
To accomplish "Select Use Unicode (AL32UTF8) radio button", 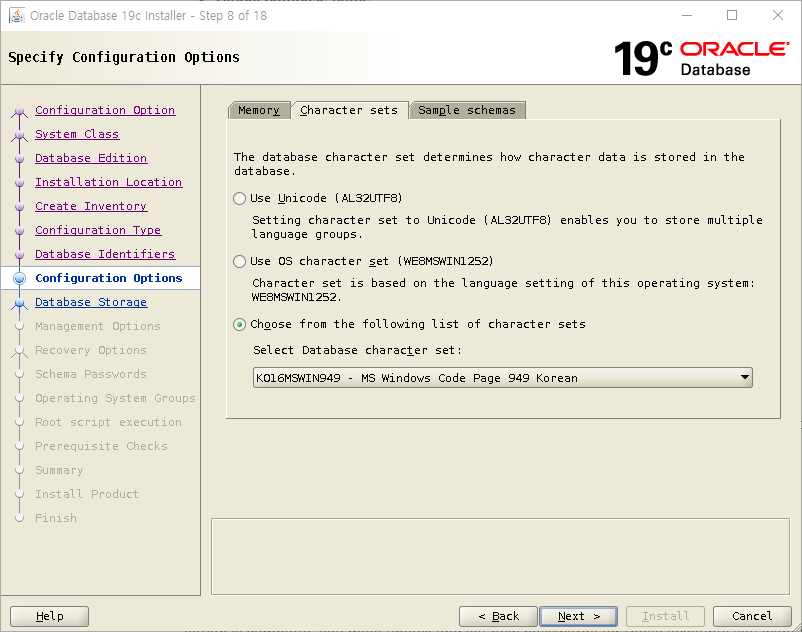I will (239, 198).
